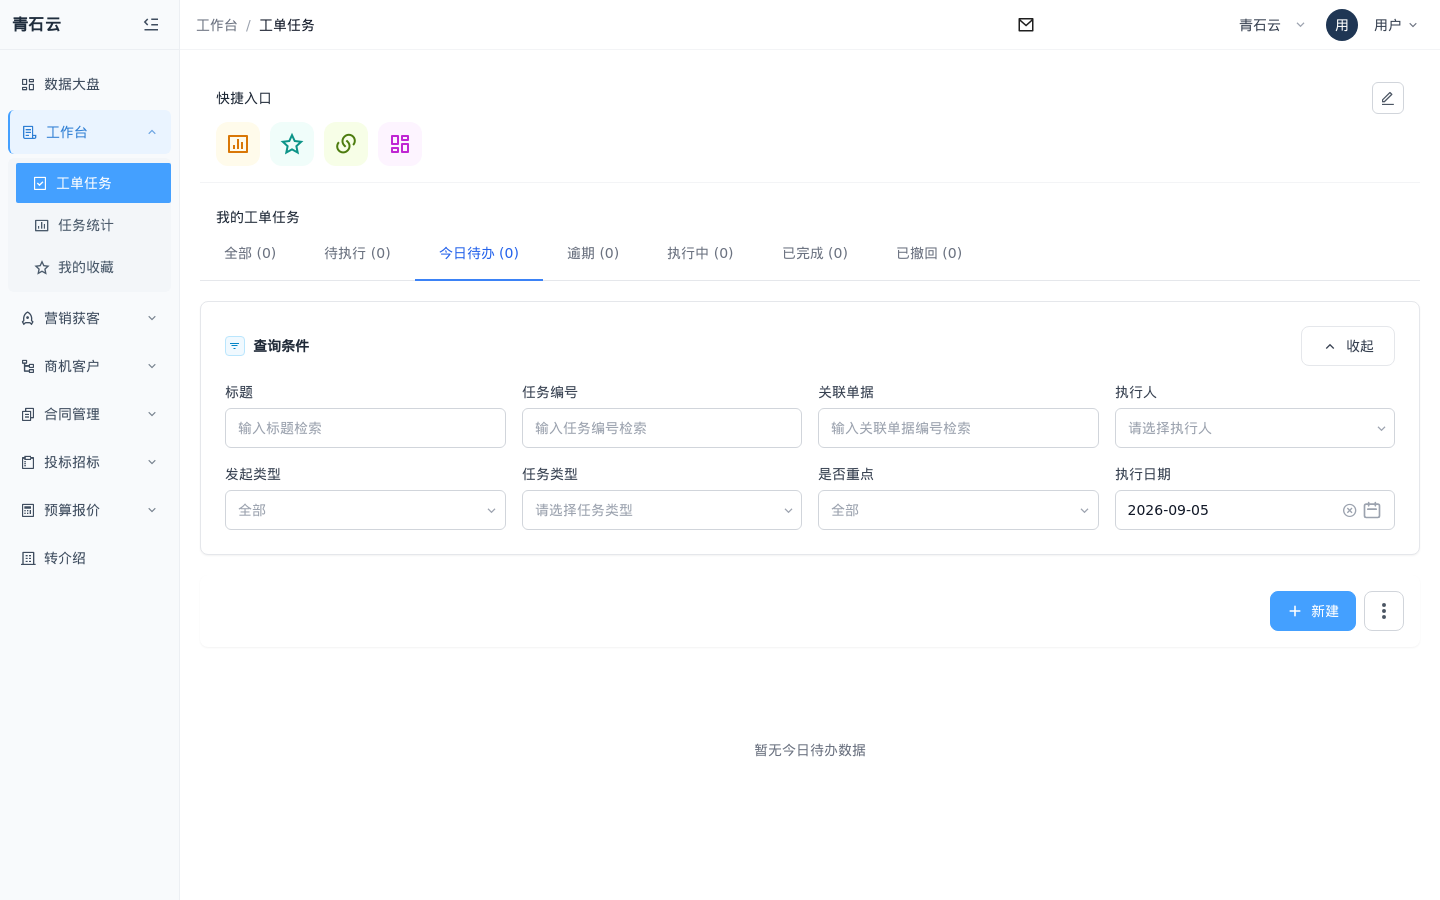Click the 标题 search input
The height and width of the screenshot is (900, 1440).
(x=365, y=428)
